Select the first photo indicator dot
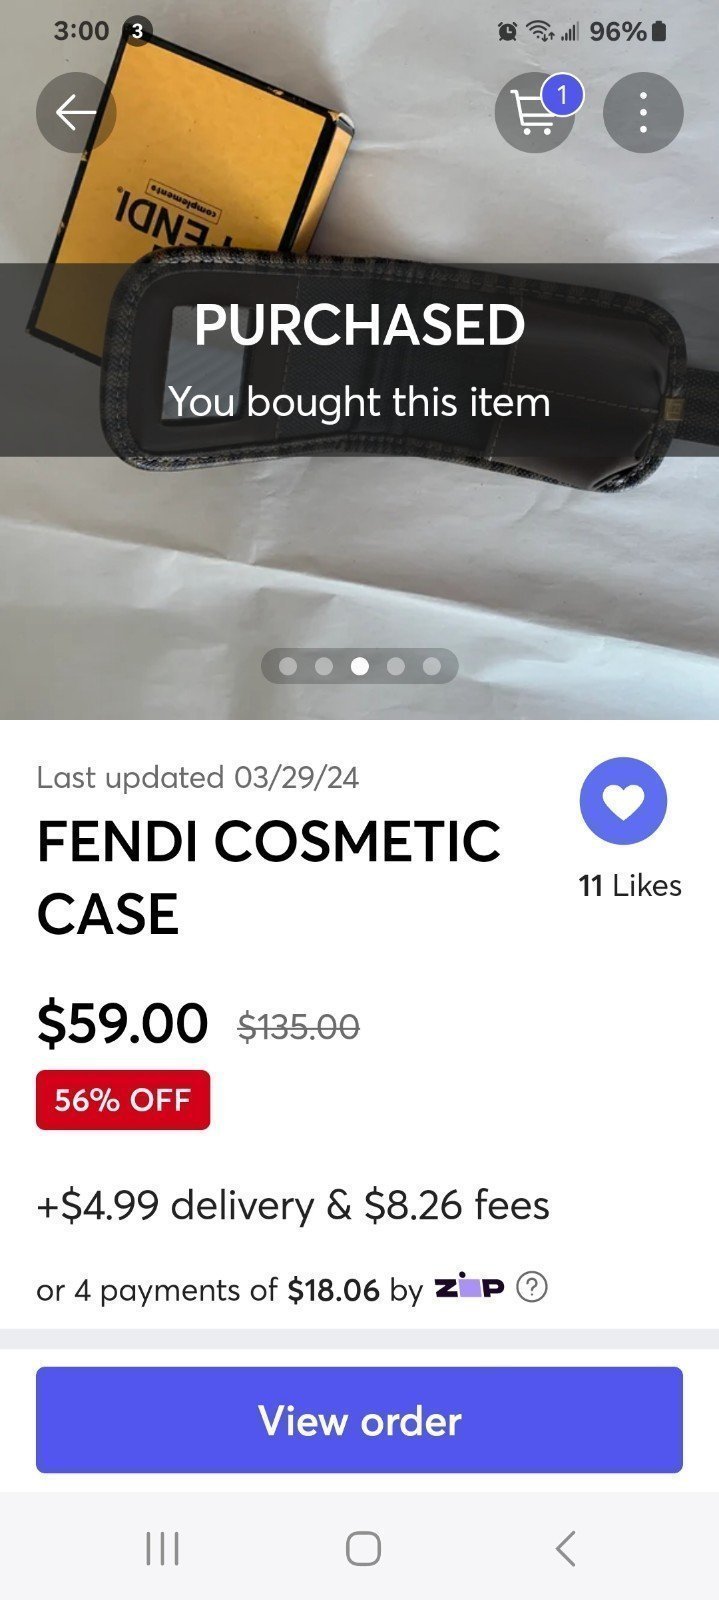The width and height of the screenshot is (719, 1600). 288,666
